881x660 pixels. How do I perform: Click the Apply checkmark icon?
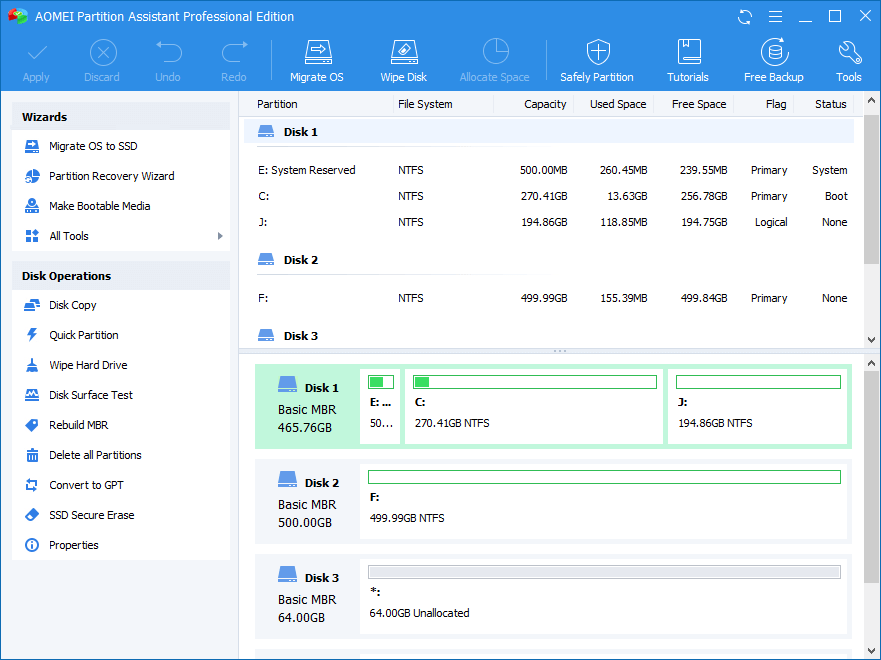[37, 54]
